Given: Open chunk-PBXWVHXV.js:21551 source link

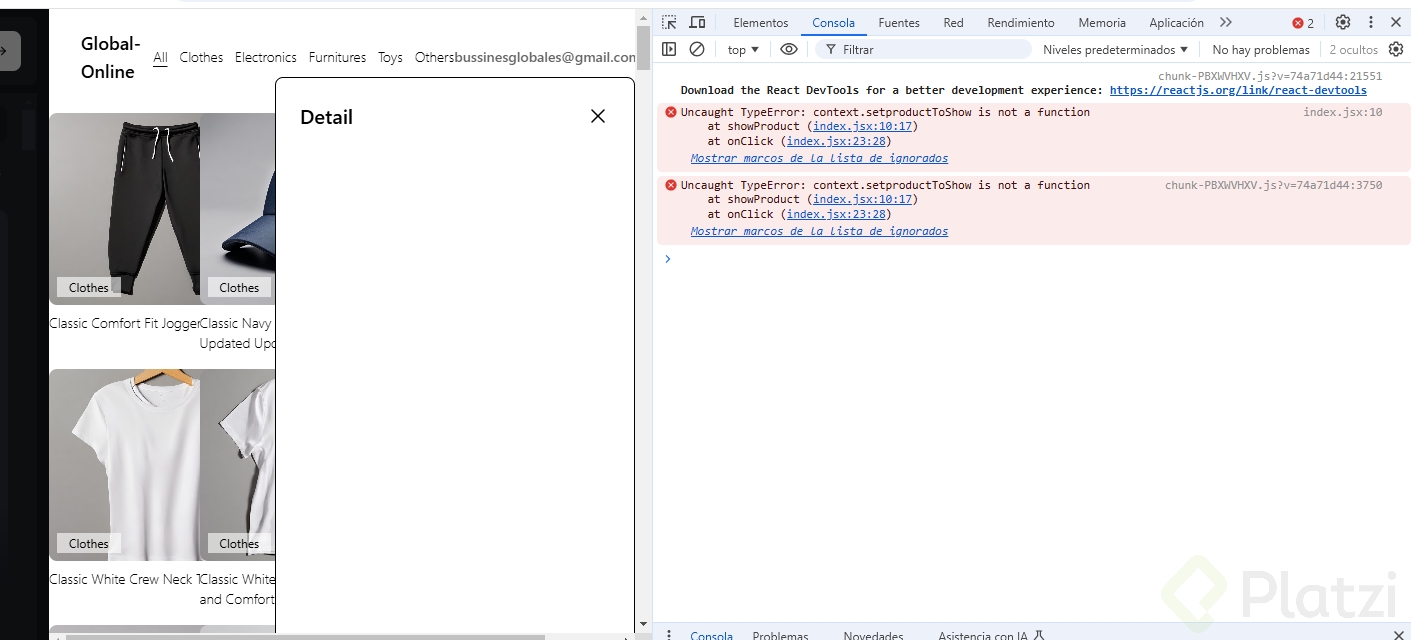Looking at the screenshot, I should pyautogui.click(x=1270, y=76).
